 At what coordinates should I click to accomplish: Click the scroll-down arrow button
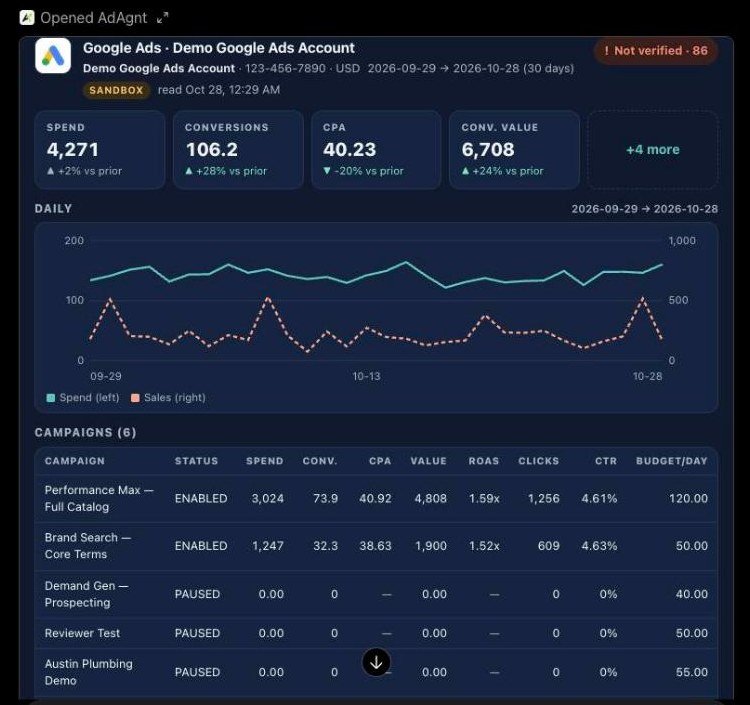(x=376, y=662)
